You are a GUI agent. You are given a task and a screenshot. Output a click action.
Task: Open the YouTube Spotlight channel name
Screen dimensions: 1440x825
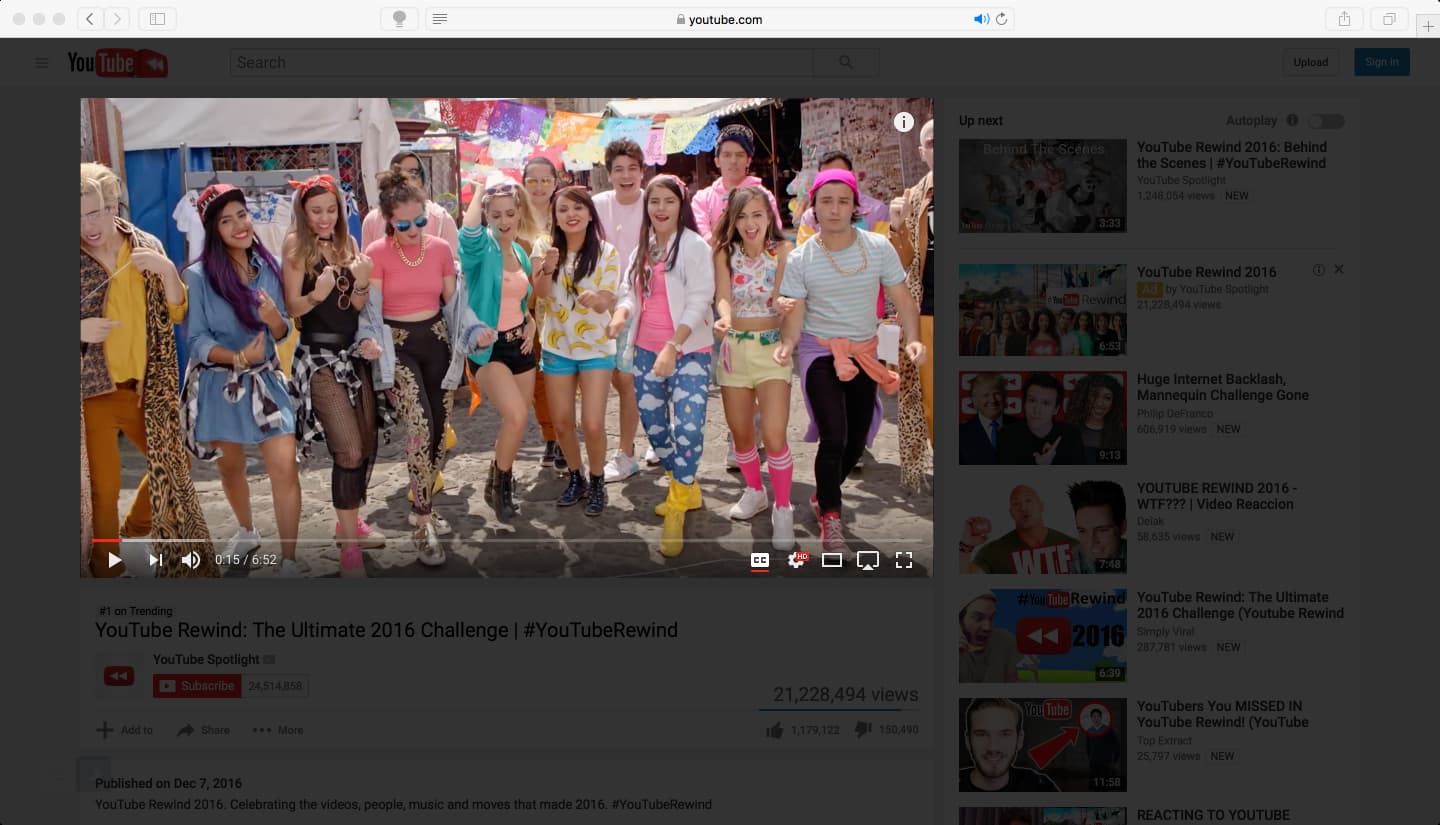point(206,659)
